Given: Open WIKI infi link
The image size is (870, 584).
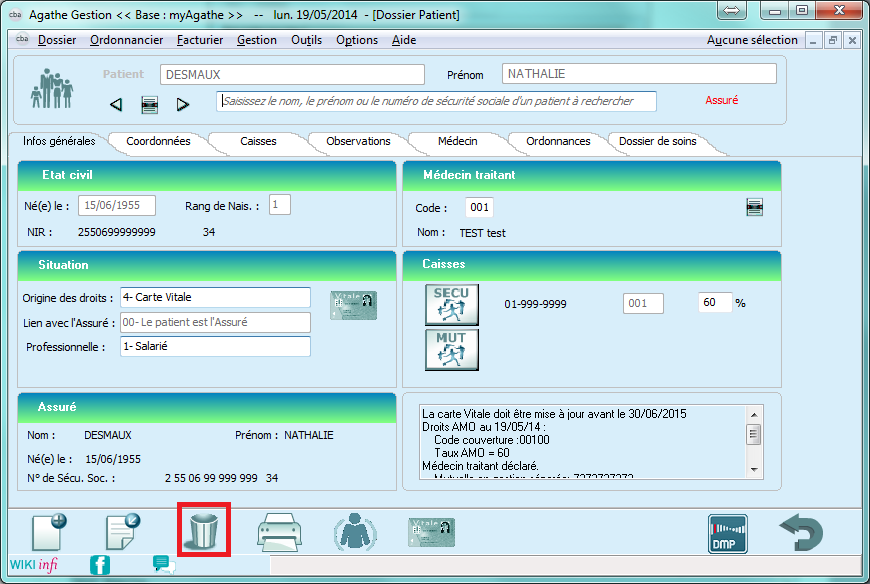Looking at the screenshot, I should pyautogui.click(x=33, y=565).
